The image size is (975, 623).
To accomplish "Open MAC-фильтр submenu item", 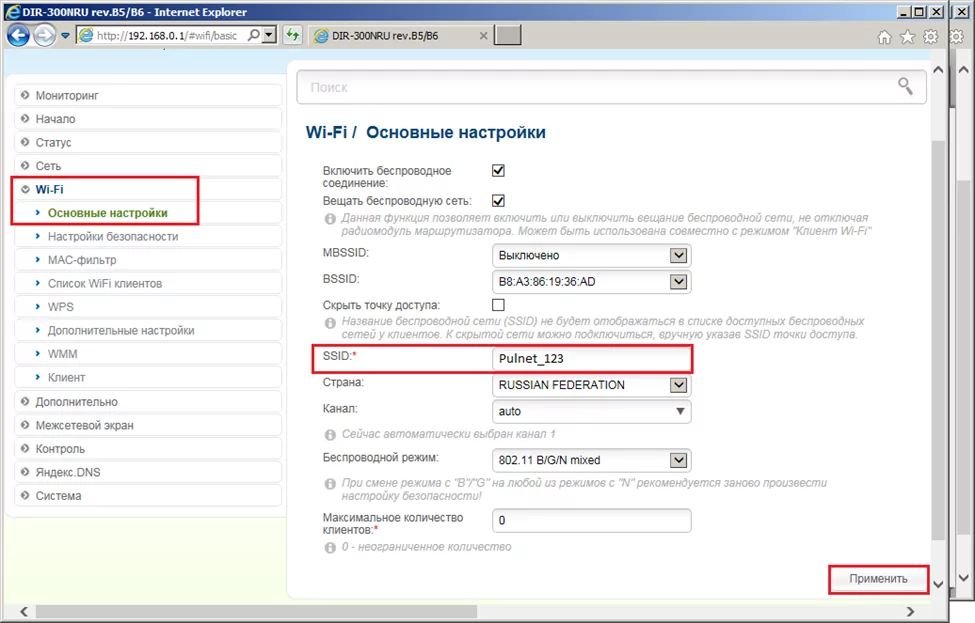I will [148, 260].
